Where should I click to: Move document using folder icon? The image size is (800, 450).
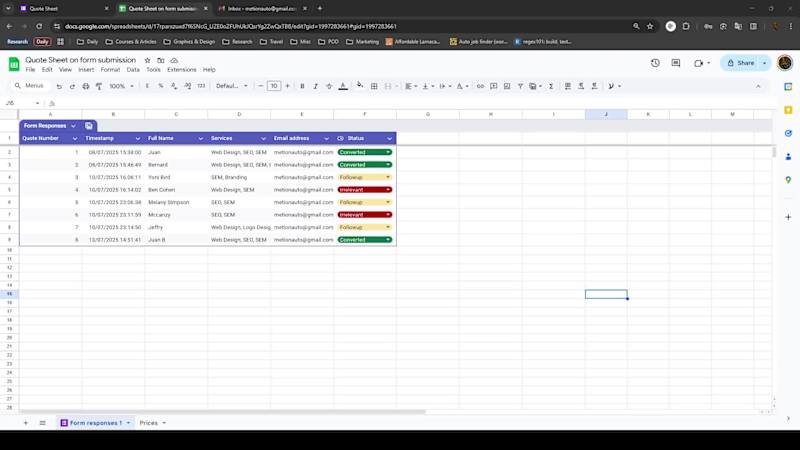point(161,60)
